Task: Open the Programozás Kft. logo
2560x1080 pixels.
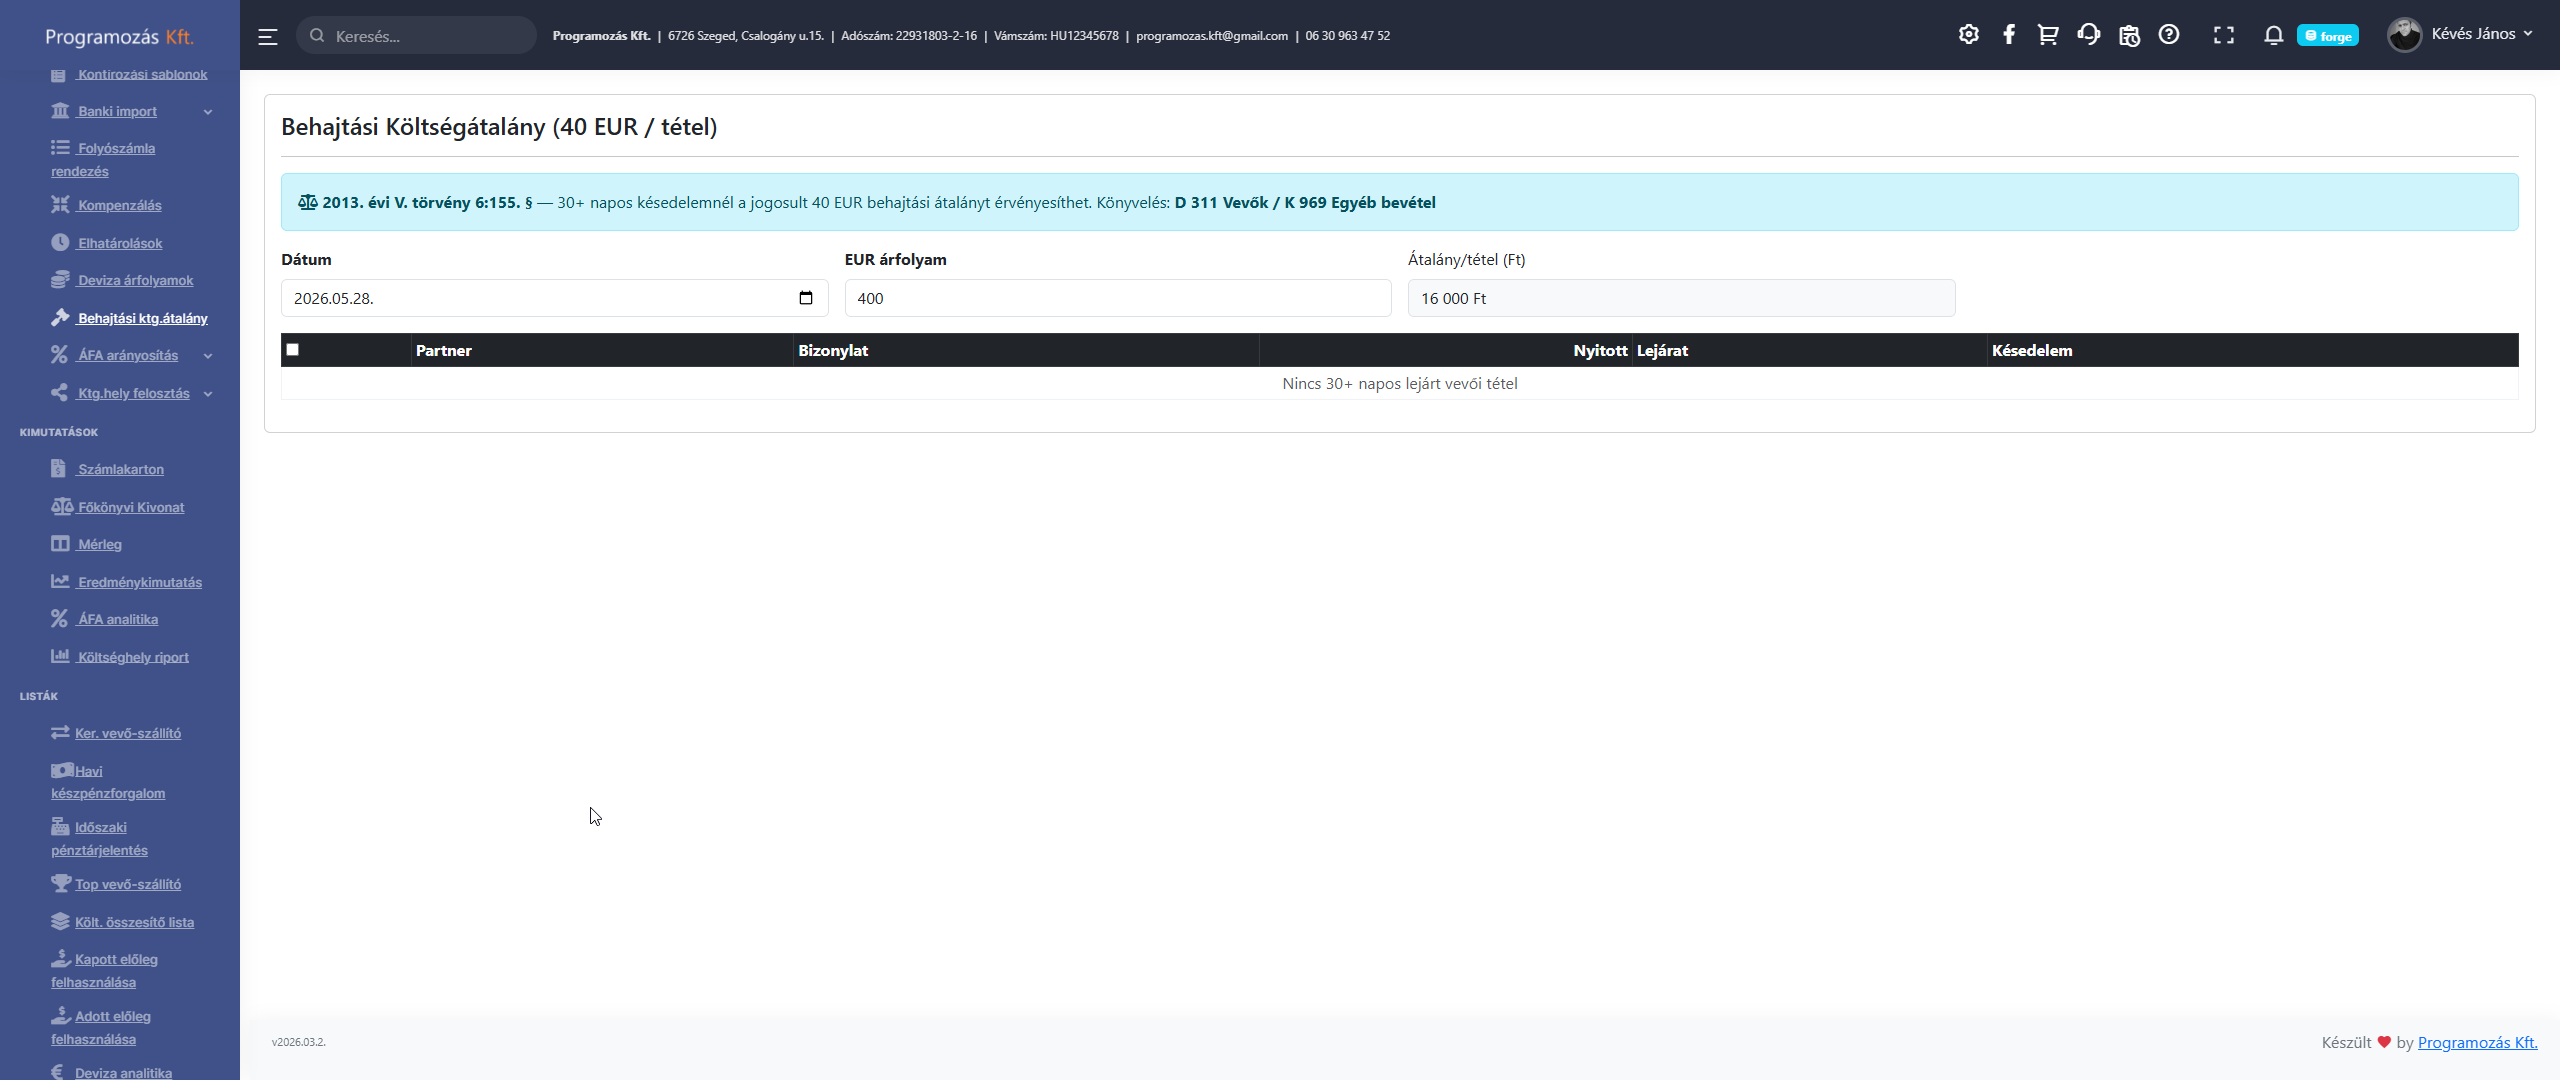Action: click(x=120, y=37)
